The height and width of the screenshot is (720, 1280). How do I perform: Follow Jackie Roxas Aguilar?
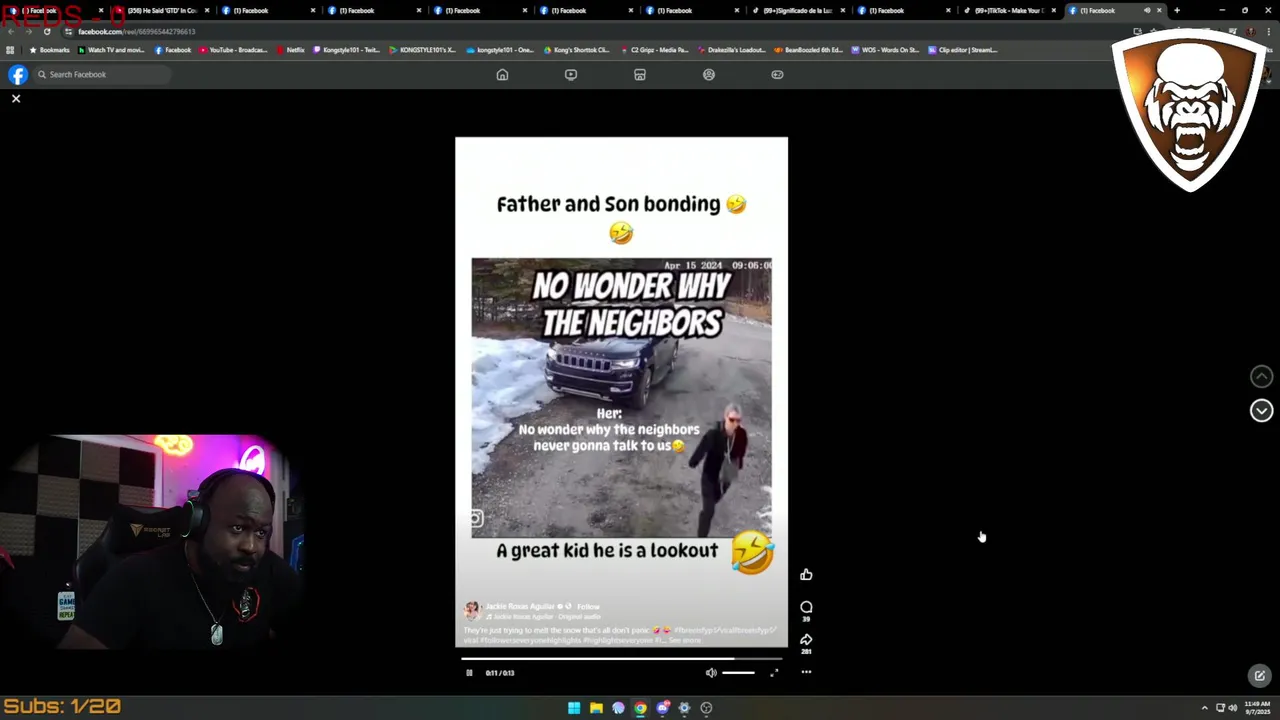click(588, 607)
